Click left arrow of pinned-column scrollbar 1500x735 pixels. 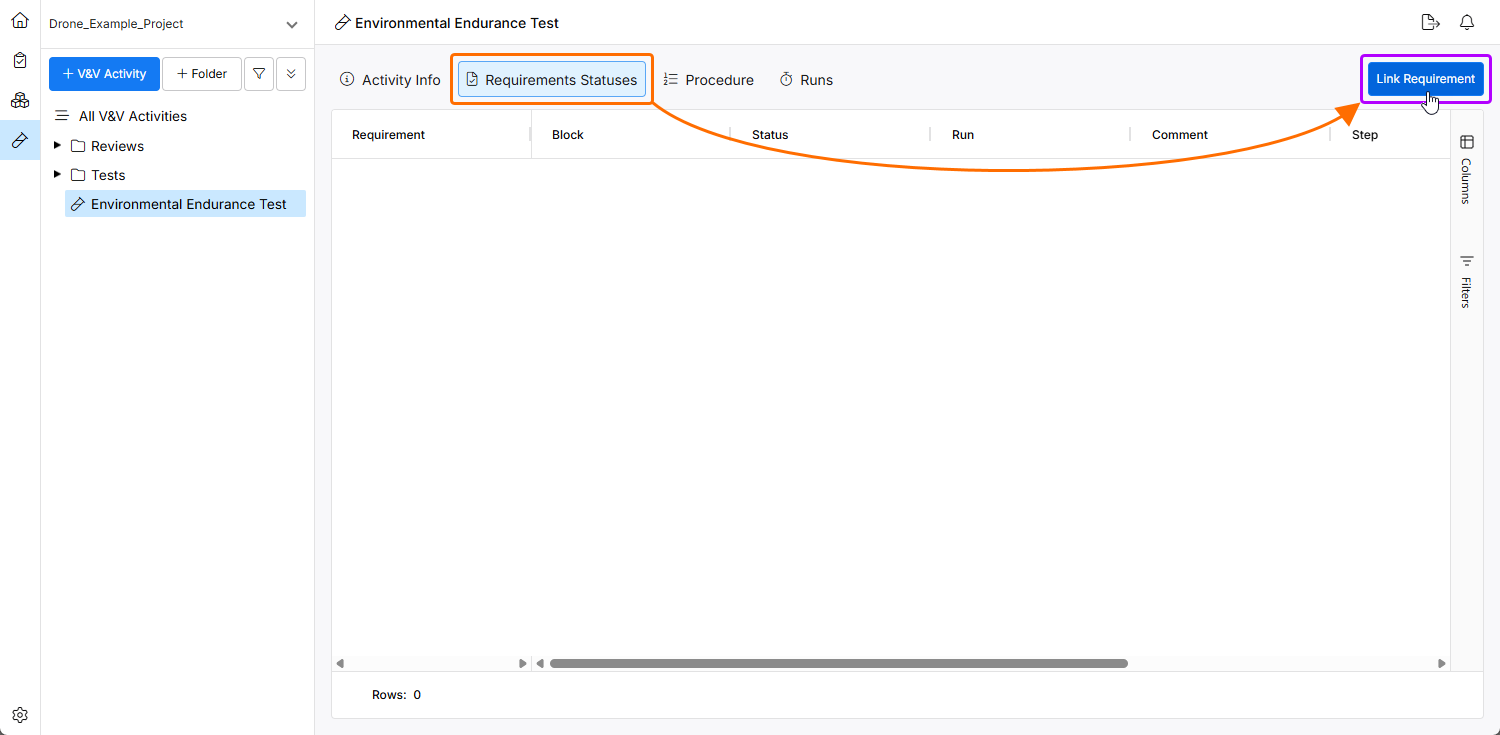point(340,663)
